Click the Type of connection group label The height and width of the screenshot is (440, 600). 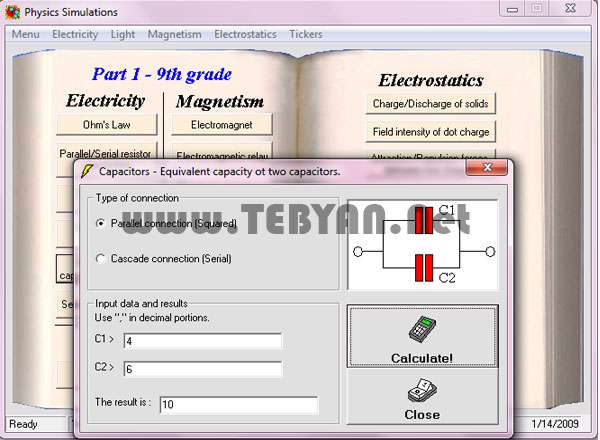coord(137,198)
